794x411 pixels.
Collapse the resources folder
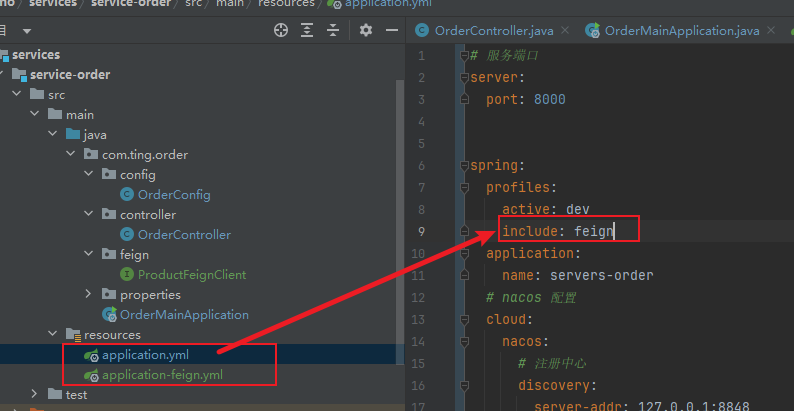coord(53,334)
